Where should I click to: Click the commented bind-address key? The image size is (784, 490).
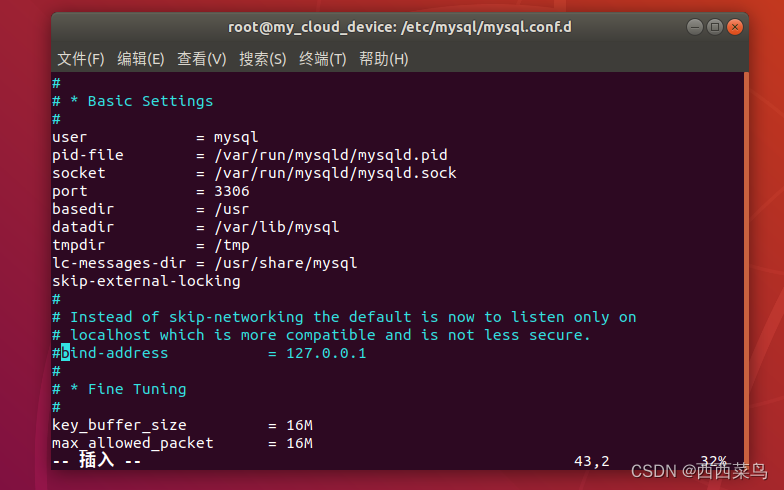[x=110, y=353]
